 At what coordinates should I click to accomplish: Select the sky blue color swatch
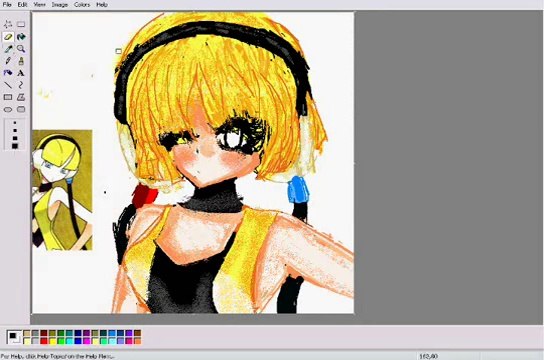click(x=112, y=333)
